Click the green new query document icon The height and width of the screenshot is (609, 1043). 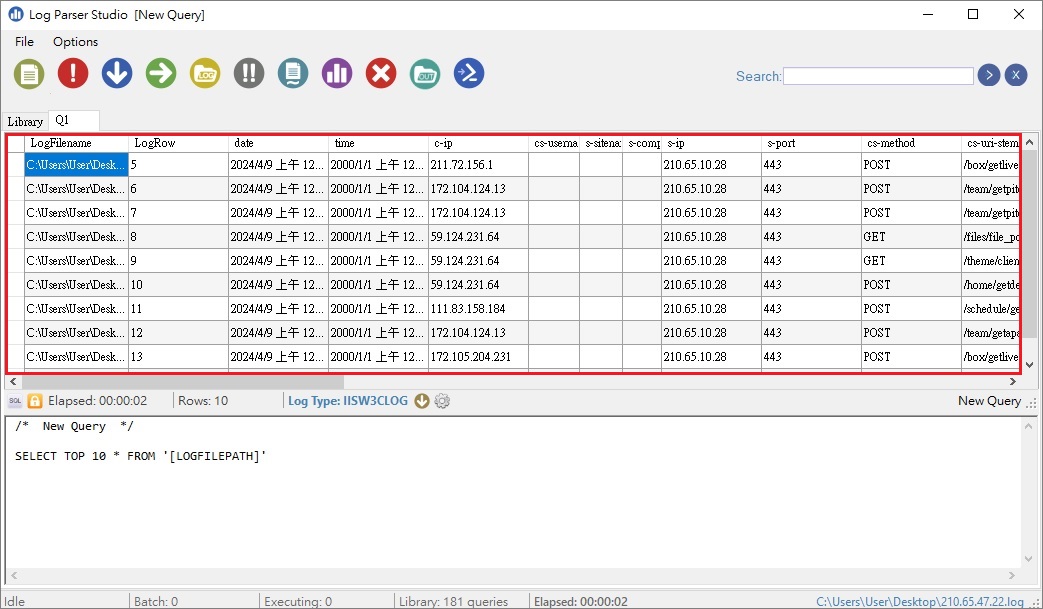click(29, 73)
